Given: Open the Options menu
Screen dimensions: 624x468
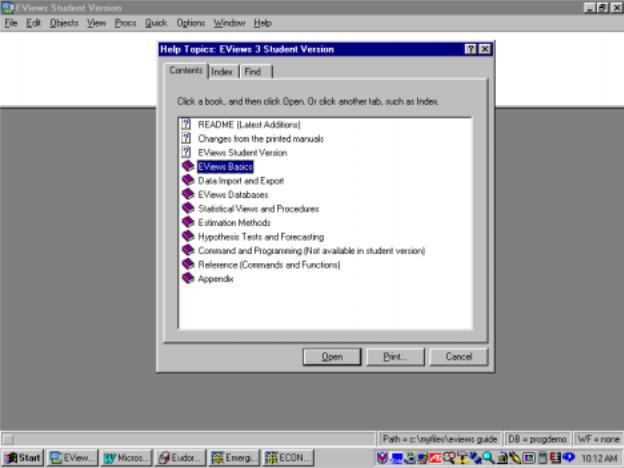Looking at the screenshot, I should pyautogui.click(x=191, y=23).
